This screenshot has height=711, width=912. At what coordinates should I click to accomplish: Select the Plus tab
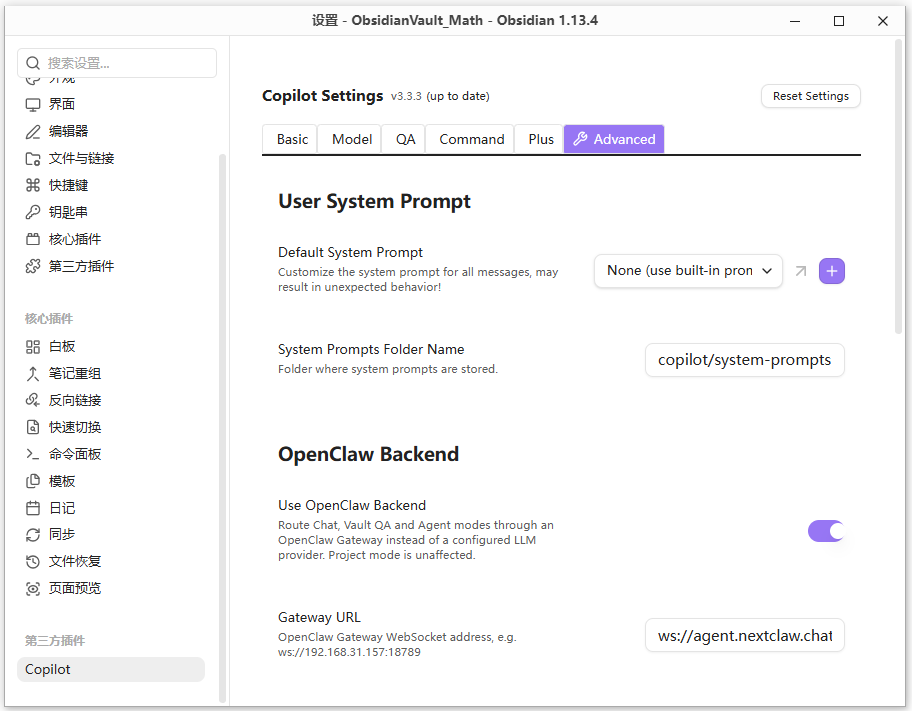(540, 140)
